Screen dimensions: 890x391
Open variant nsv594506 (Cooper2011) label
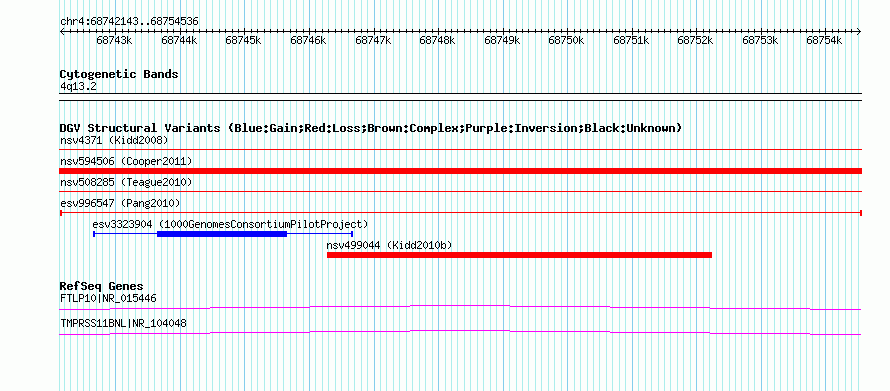point(126,162)
